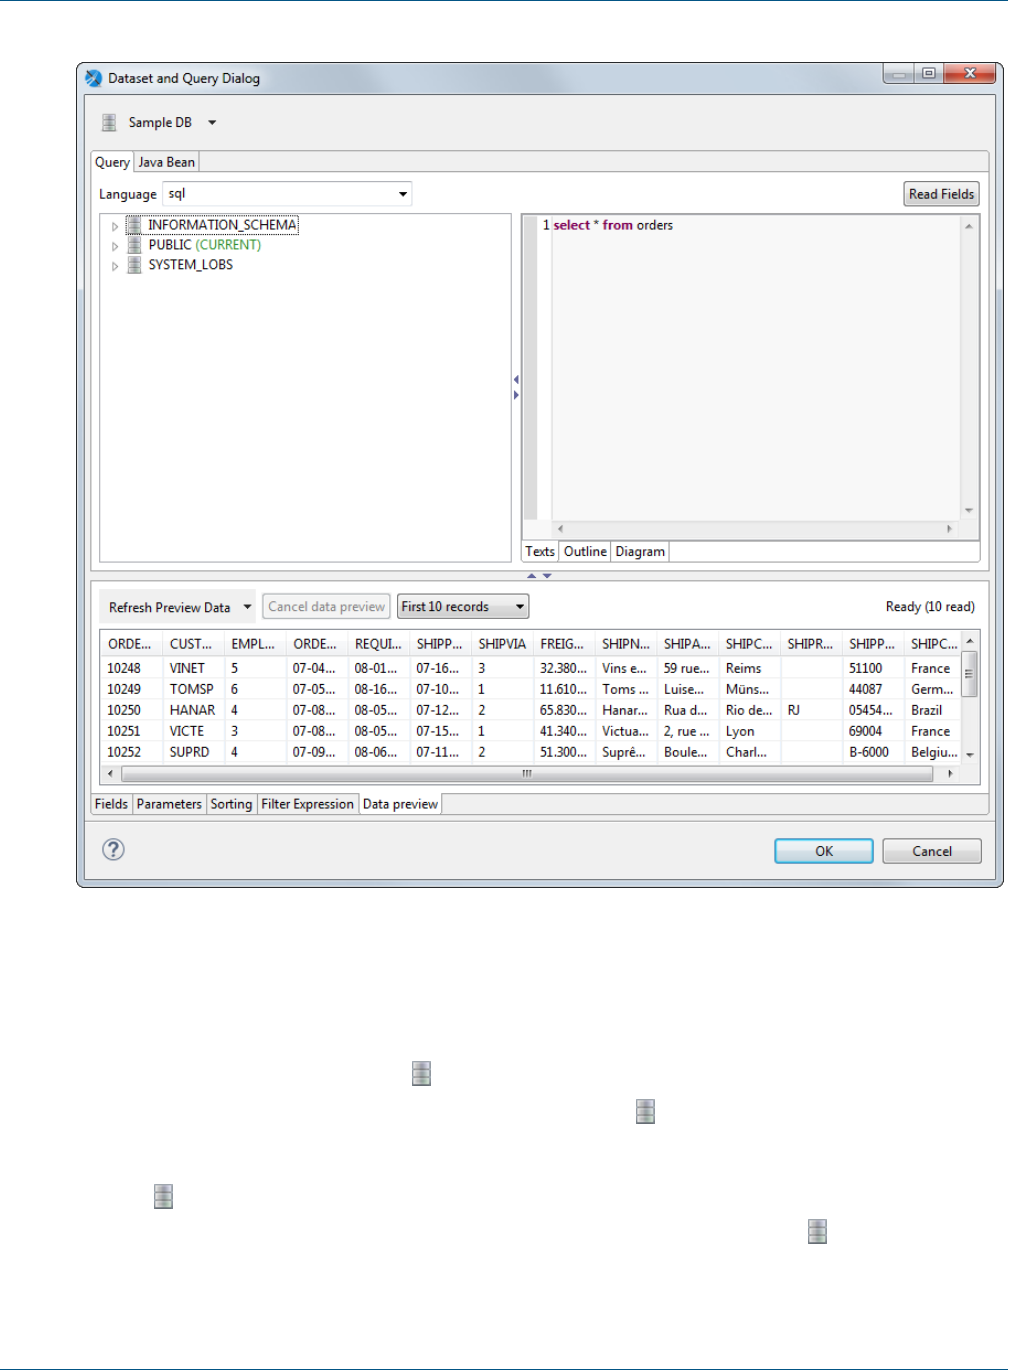
Task: Click the preview table scroll right arrow
Action: click(950, 774)
